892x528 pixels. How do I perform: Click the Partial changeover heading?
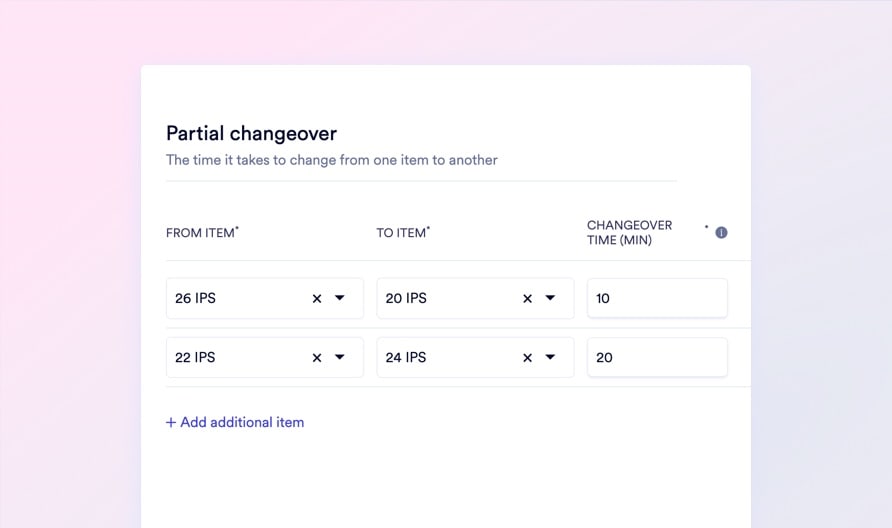(x=251, y=133)
